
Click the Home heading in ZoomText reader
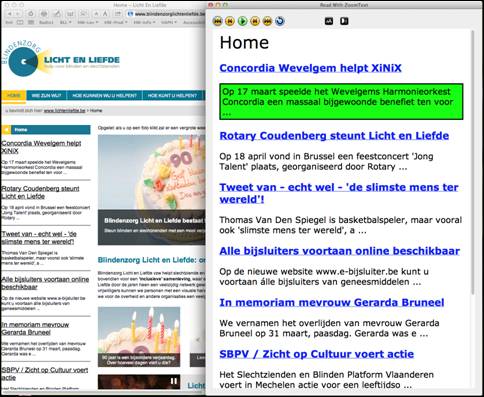point(244,43)
